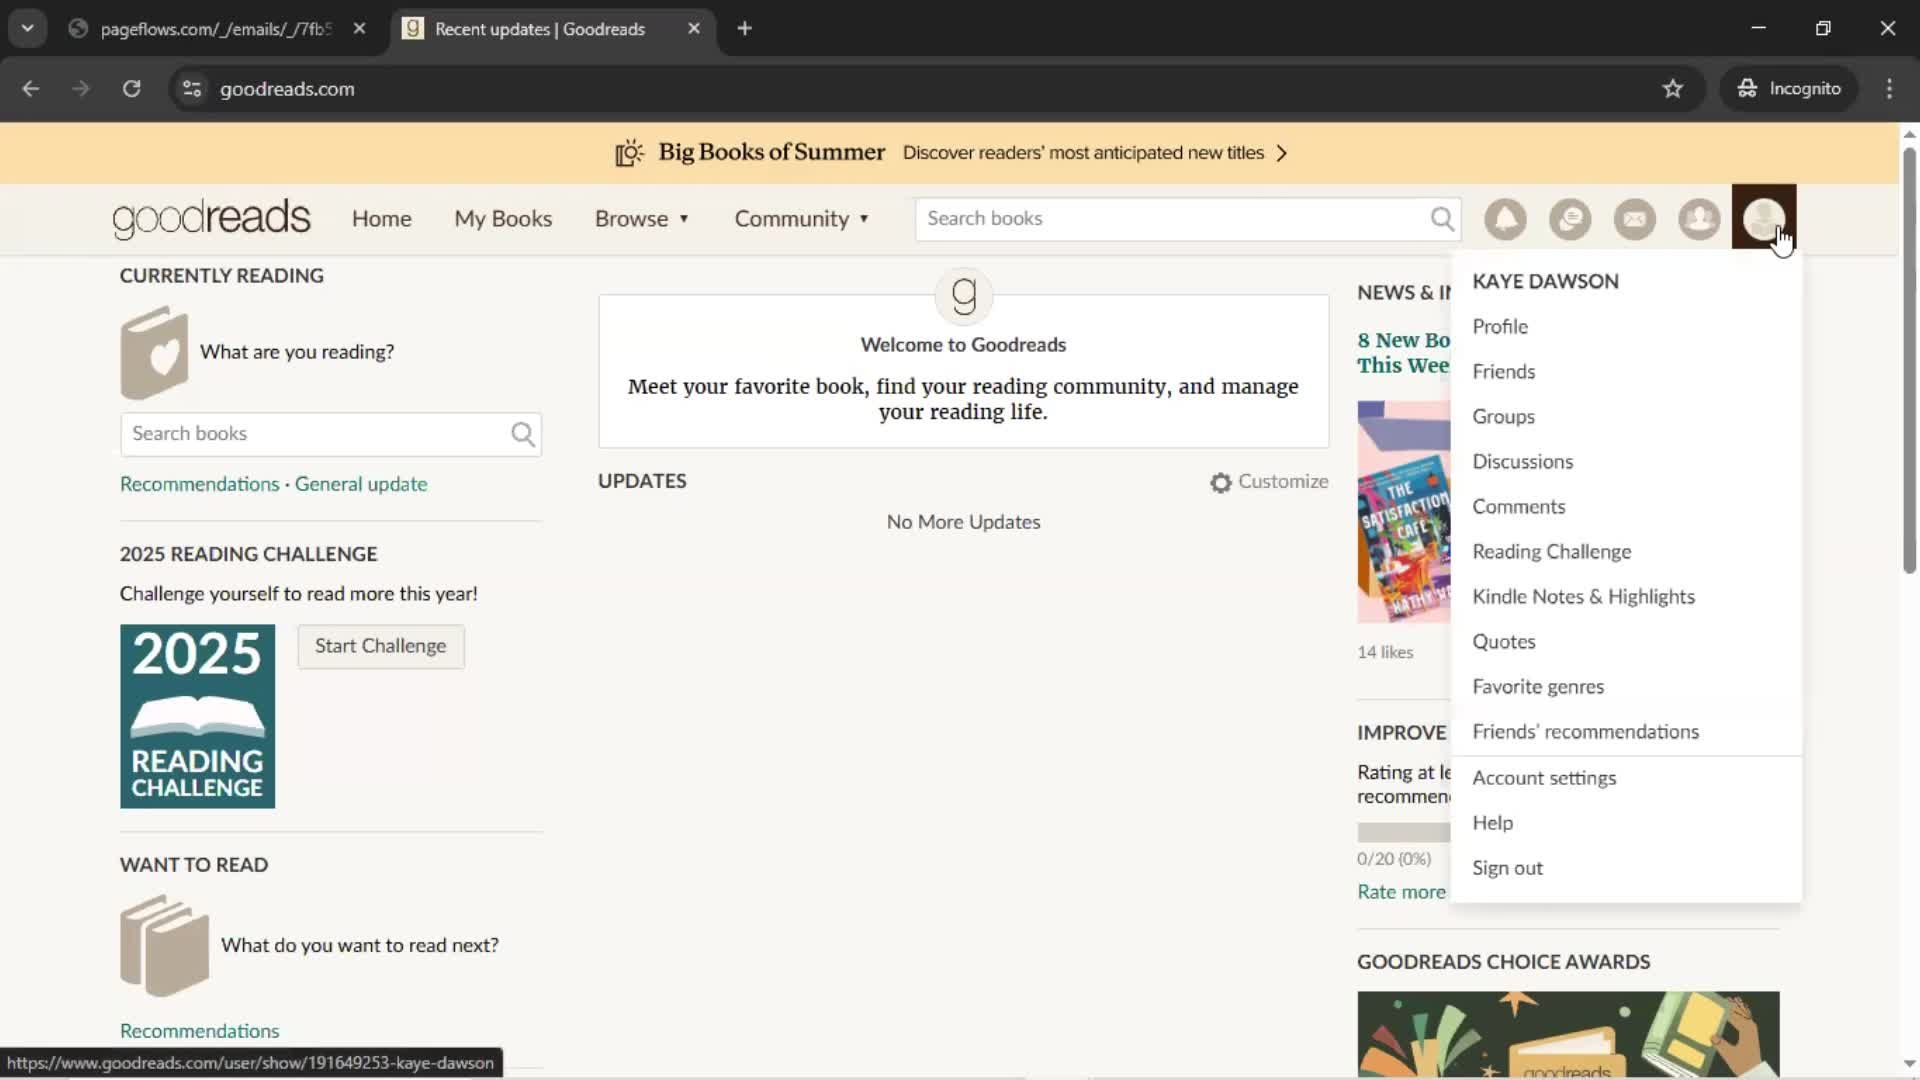Viewport: 1920px width, 1080px height.
Task: Click the profile avatar icon
Action: 1764,218
